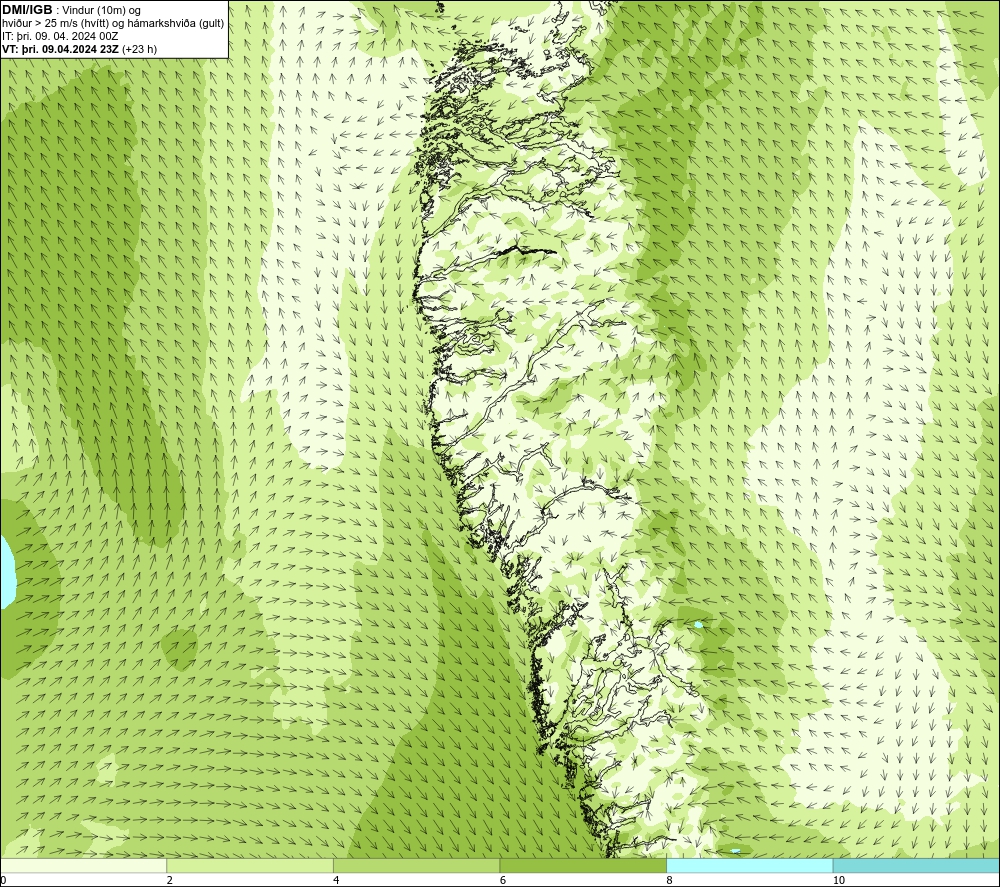This screenshot has width=1000, height=887.
Task: Click the small cyan wind spot inland southeast
Action: click(x=699, y=625)
